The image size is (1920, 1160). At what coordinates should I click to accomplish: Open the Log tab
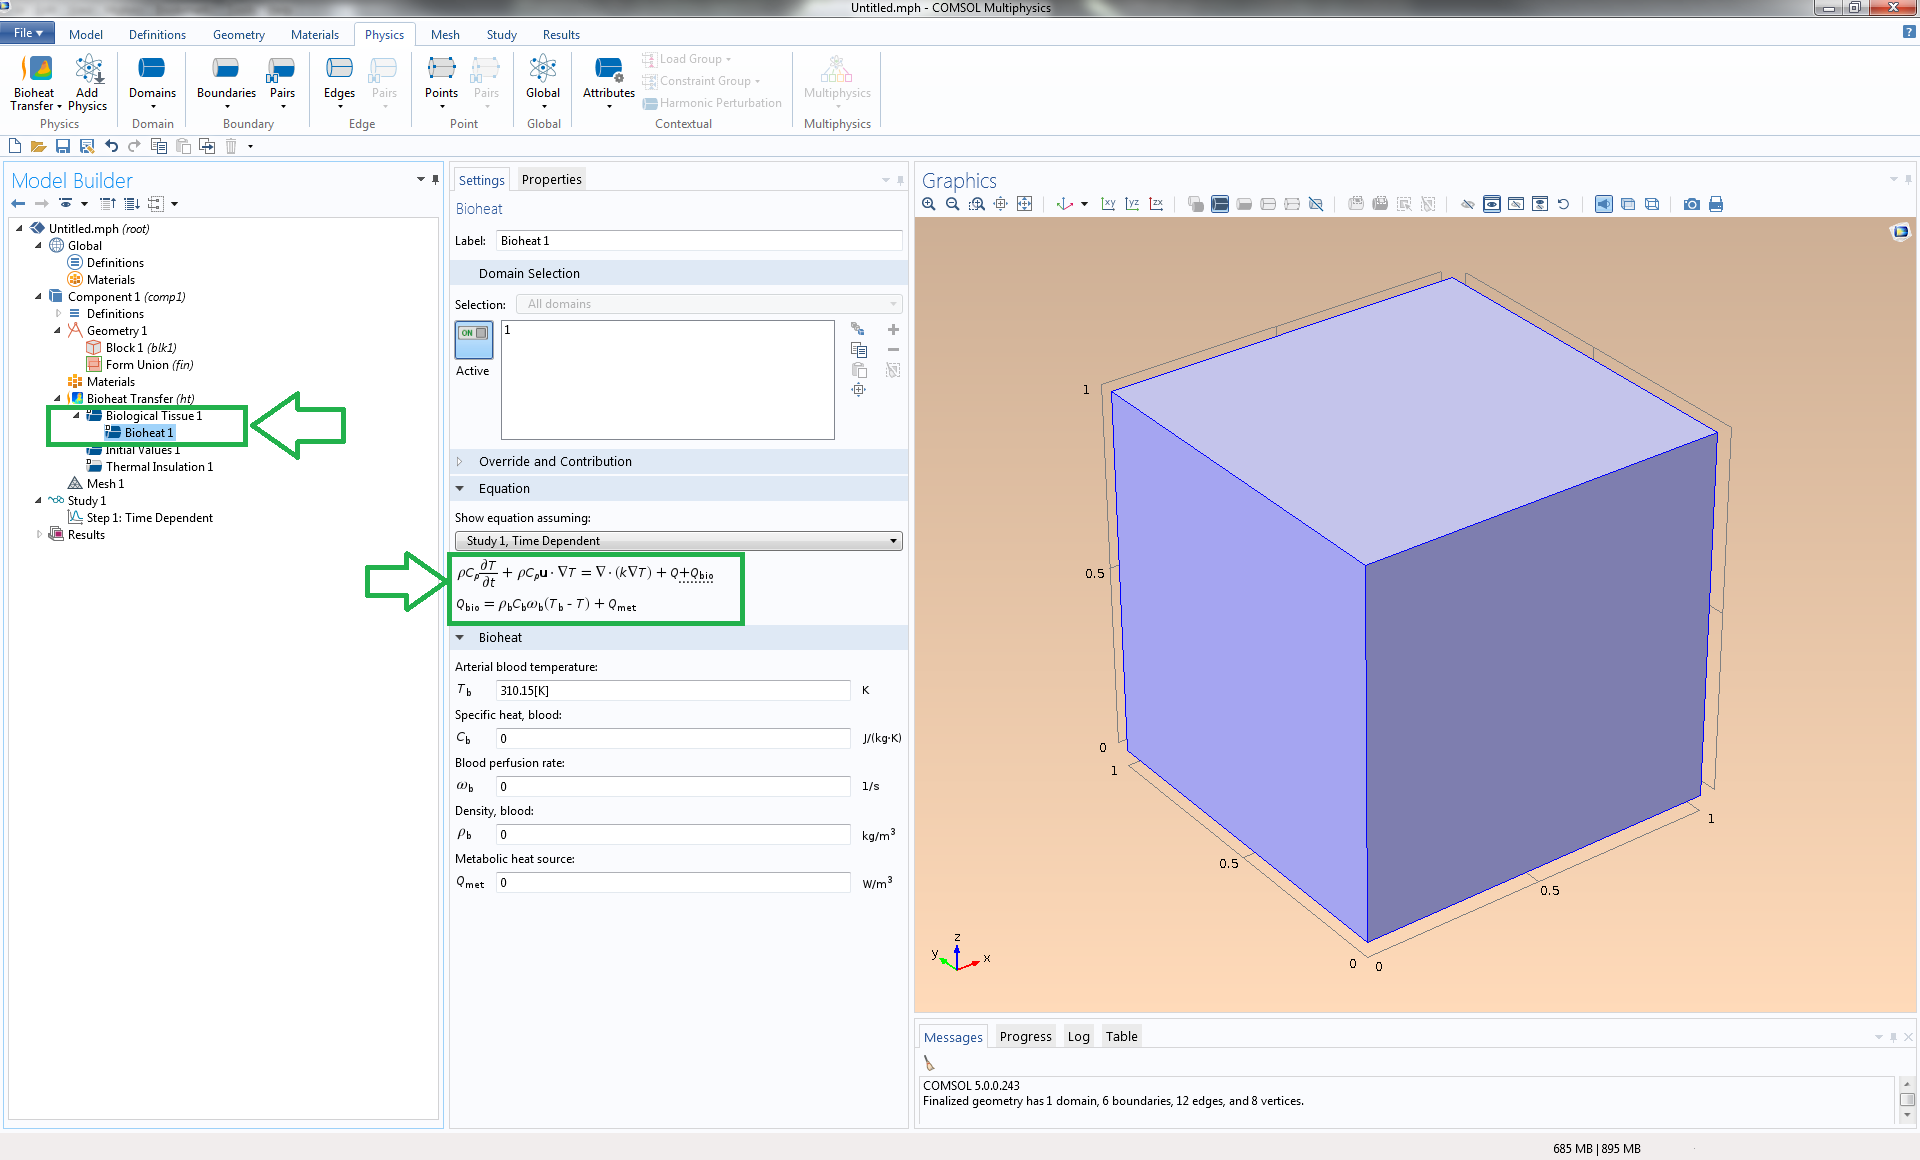click(1078, 1036)
